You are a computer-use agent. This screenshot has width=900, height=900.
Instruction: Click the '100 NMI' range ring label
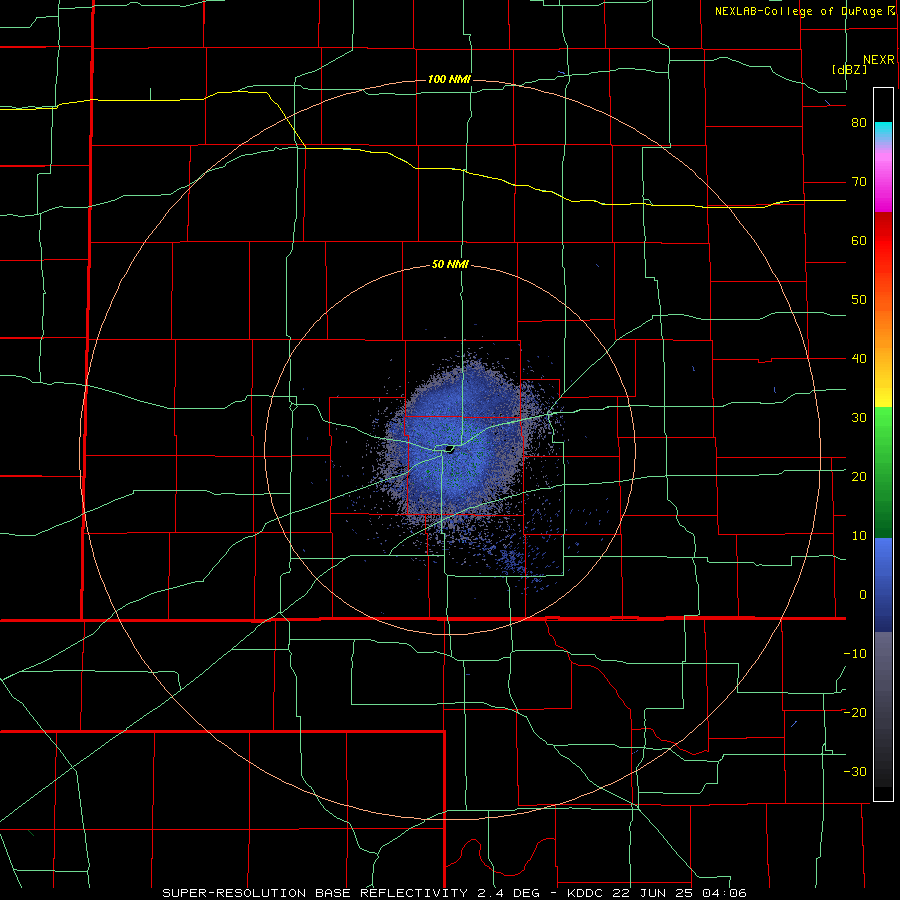(449, 79)
